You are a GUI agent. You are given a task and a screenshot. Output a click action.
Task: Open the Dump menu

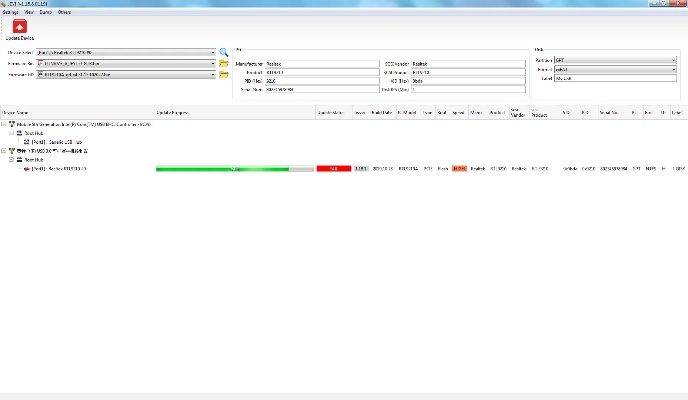[x=46, y=12]
